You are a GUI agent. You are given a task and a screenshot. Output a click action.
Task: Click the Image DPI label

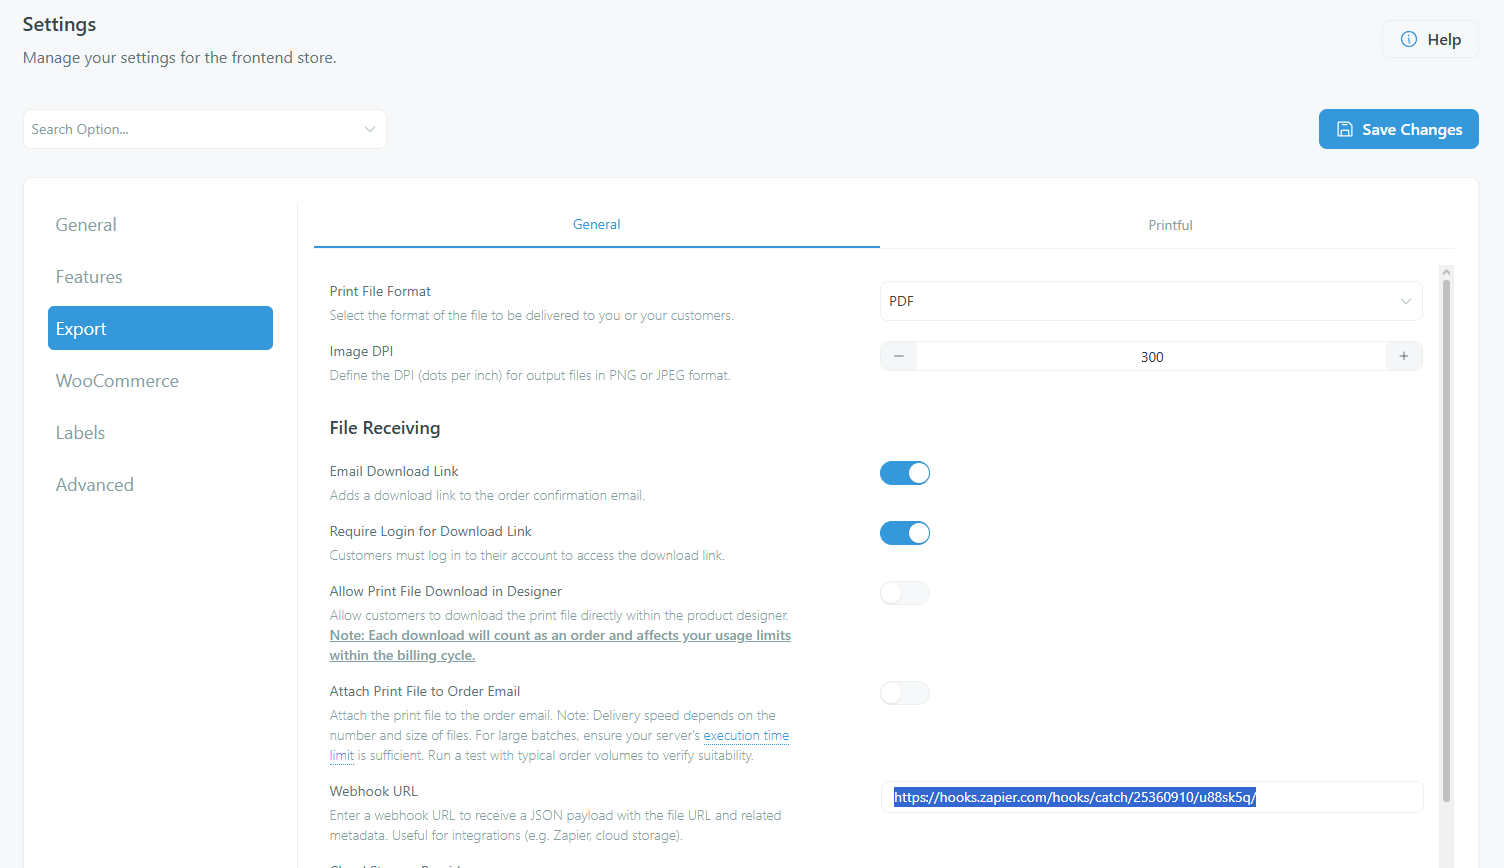(x=361, y=351)
